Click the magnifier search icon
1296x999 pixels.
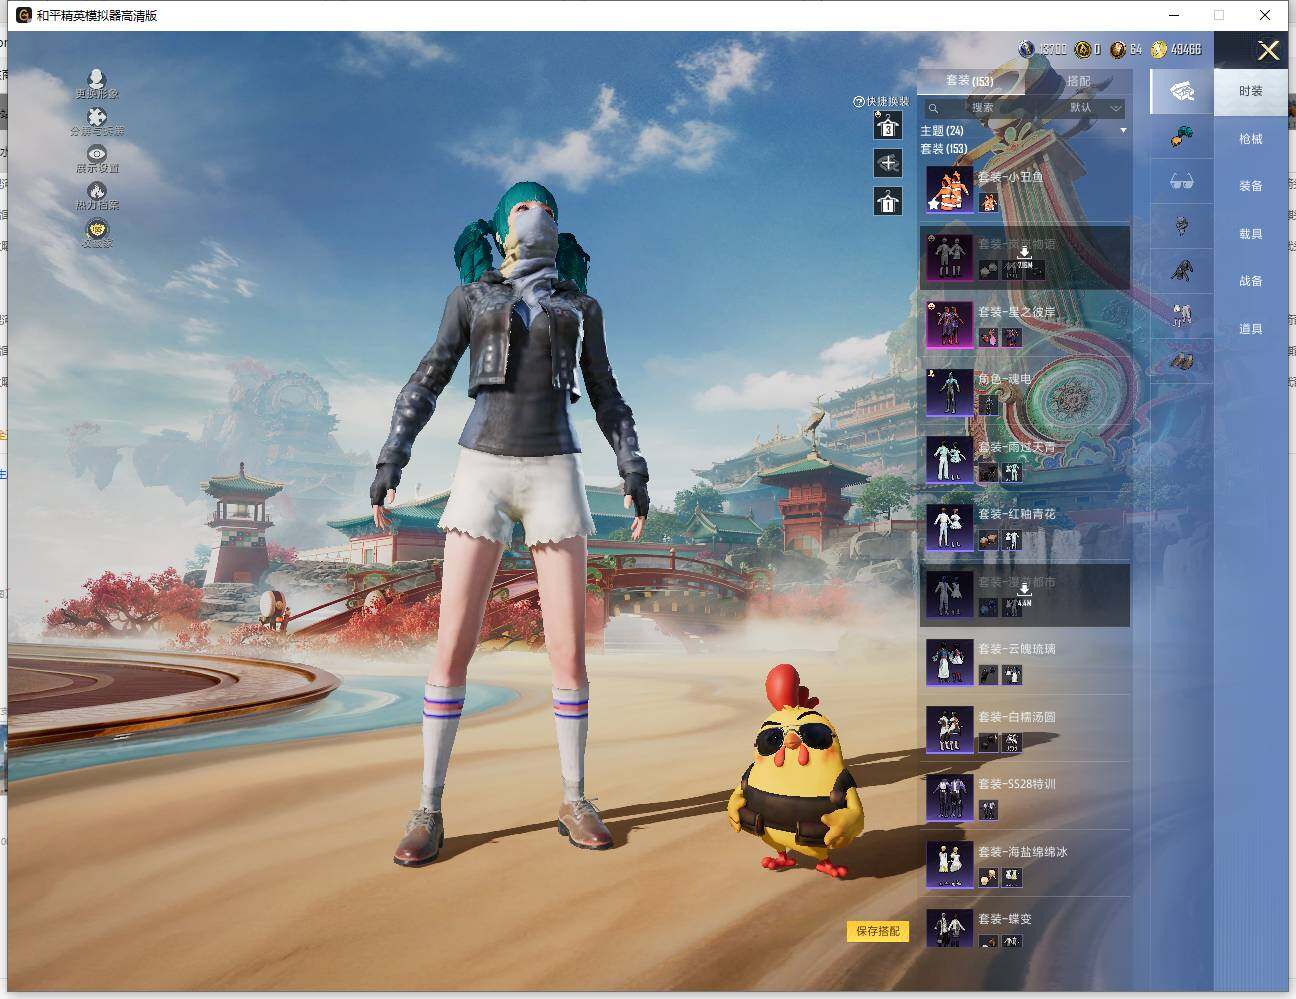[933, 108]
